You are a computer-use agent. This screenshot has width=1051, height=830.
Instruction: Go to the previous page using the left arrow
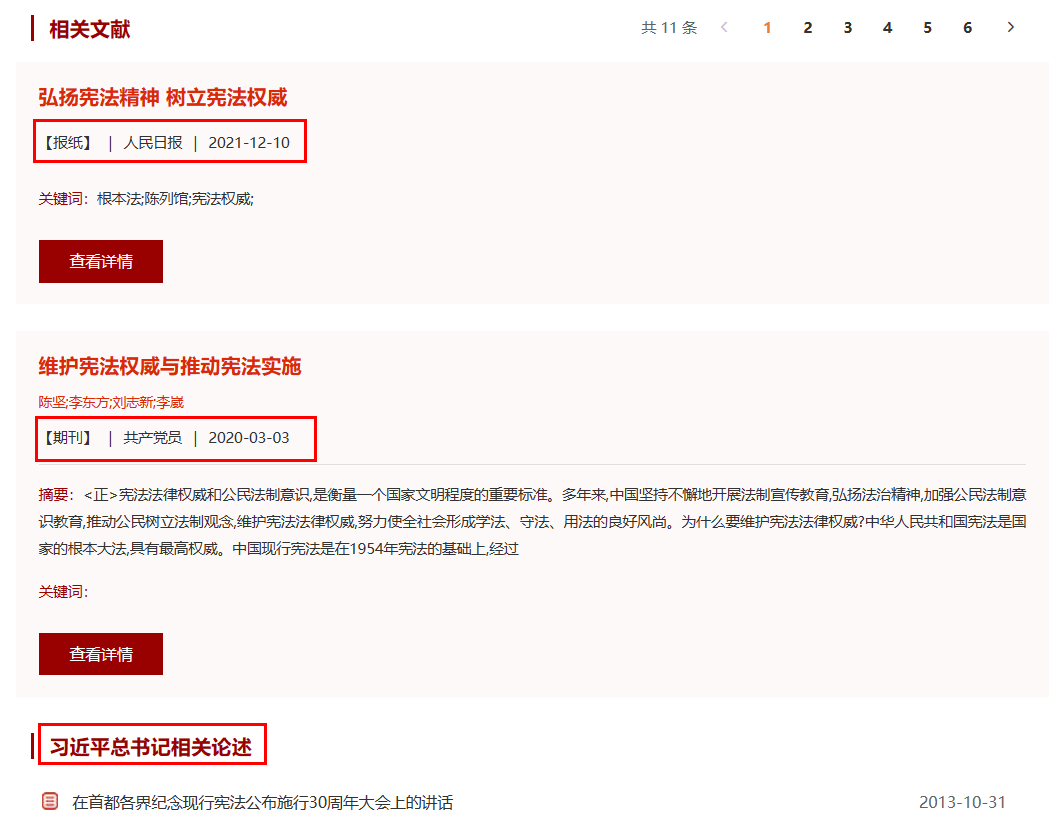[724, 27]
